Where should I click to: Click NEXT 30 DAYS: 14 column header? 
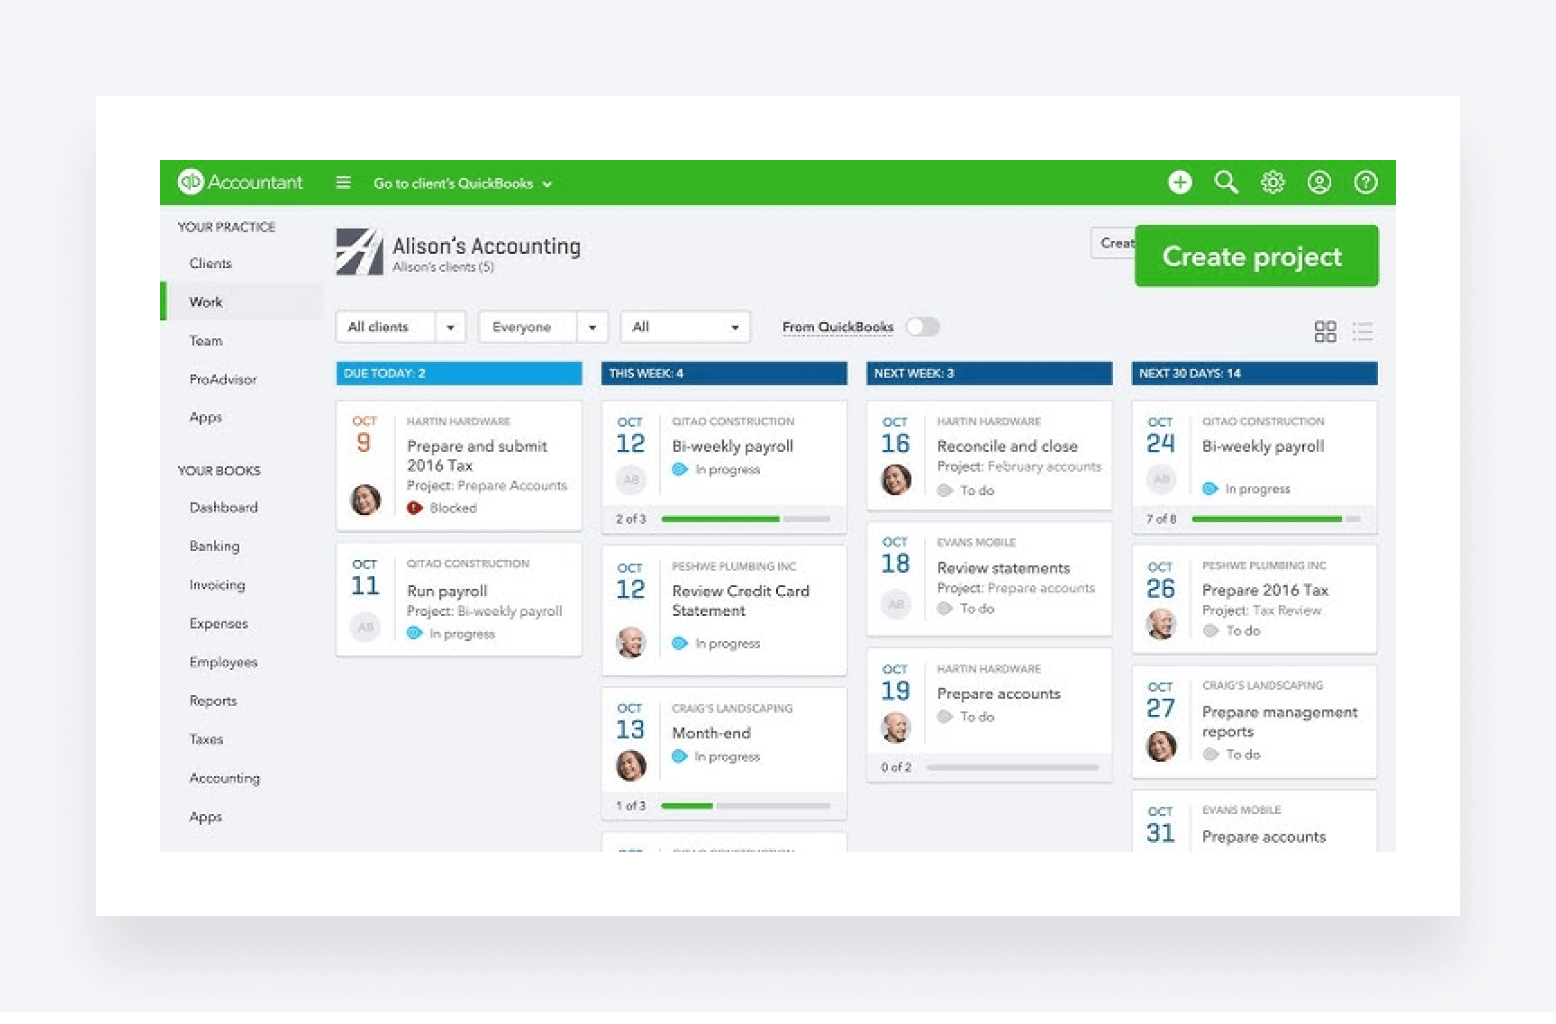coord(1254,373)
